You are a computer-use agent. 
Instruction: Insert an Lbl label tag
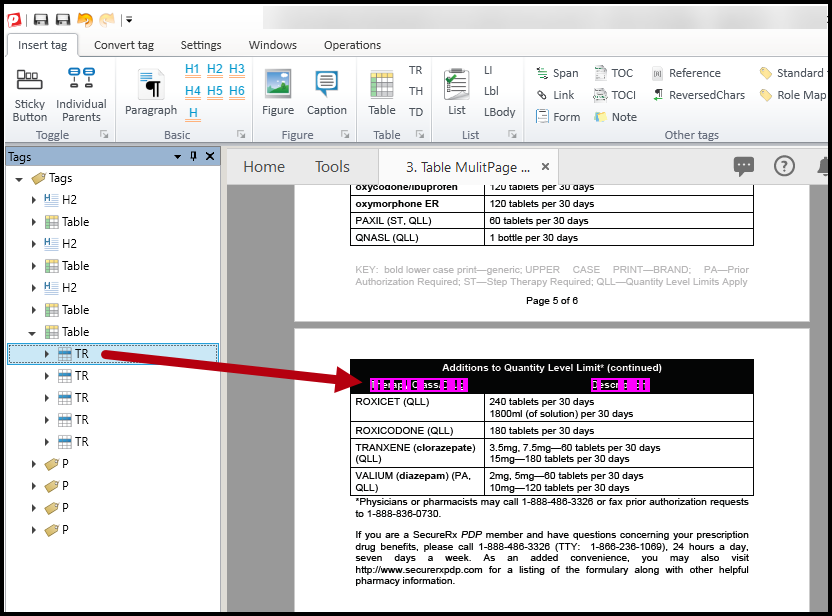click(x=491, y=91)
